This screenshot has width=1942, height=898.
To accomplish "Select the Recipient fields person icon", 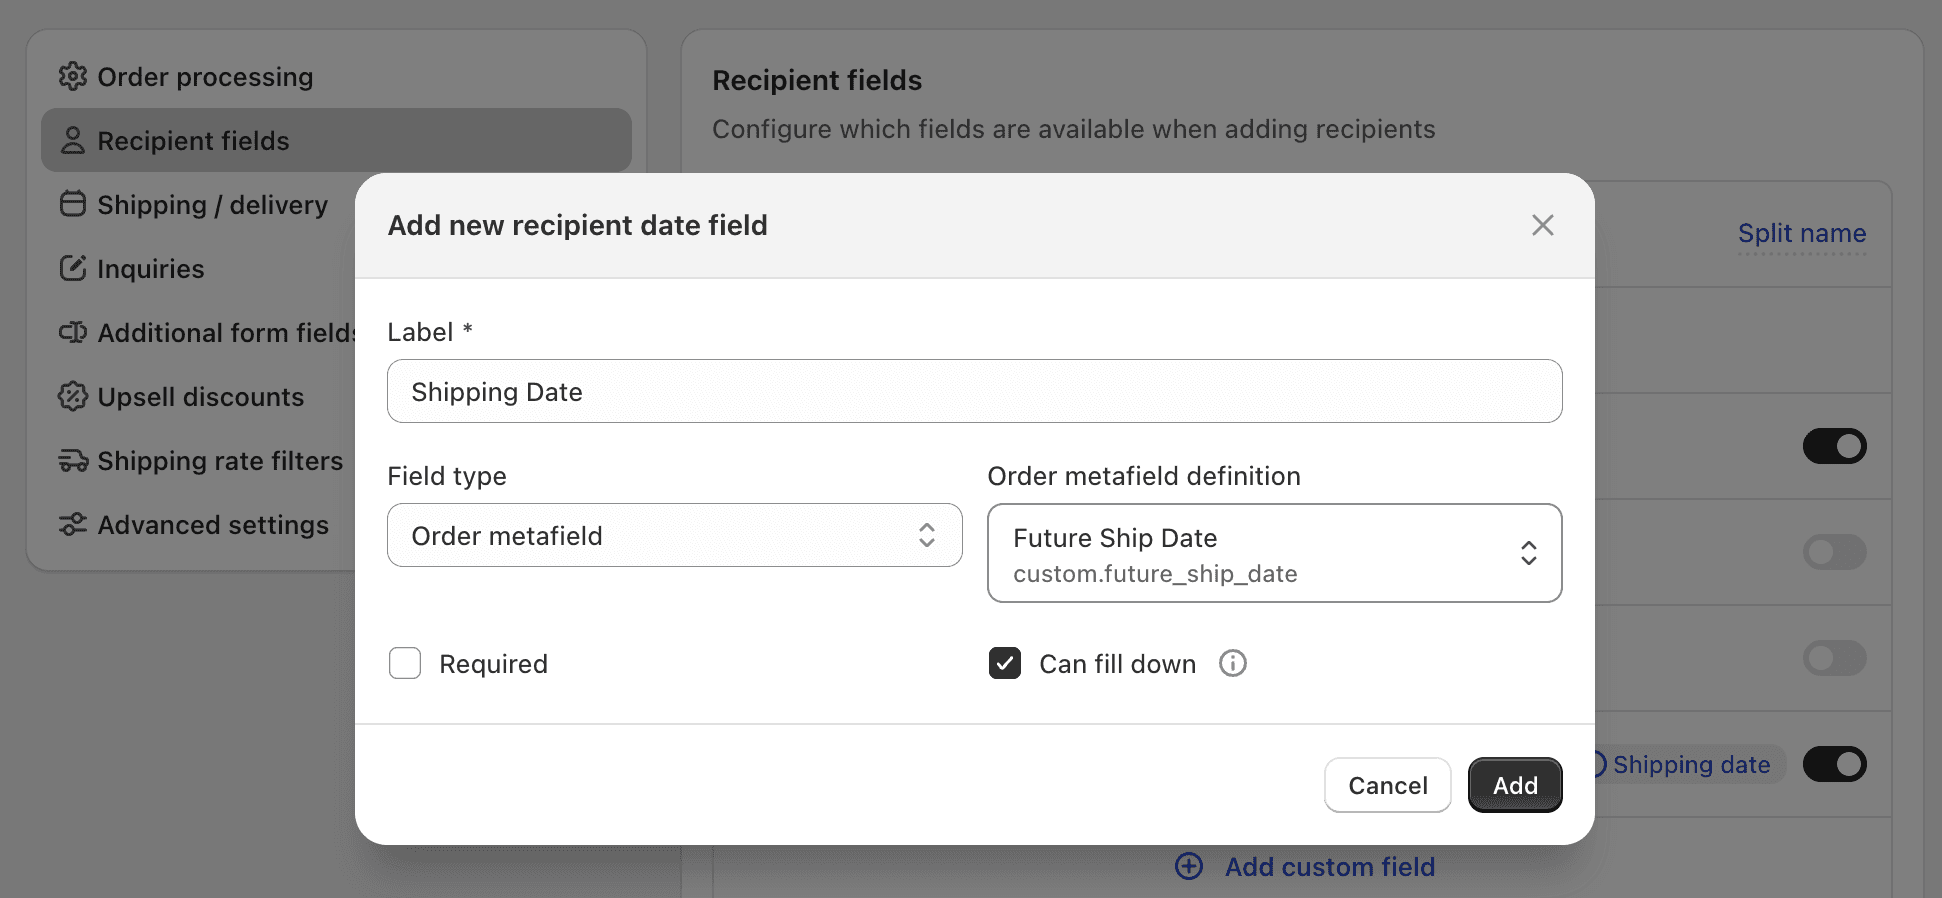I will click(73, 140).
